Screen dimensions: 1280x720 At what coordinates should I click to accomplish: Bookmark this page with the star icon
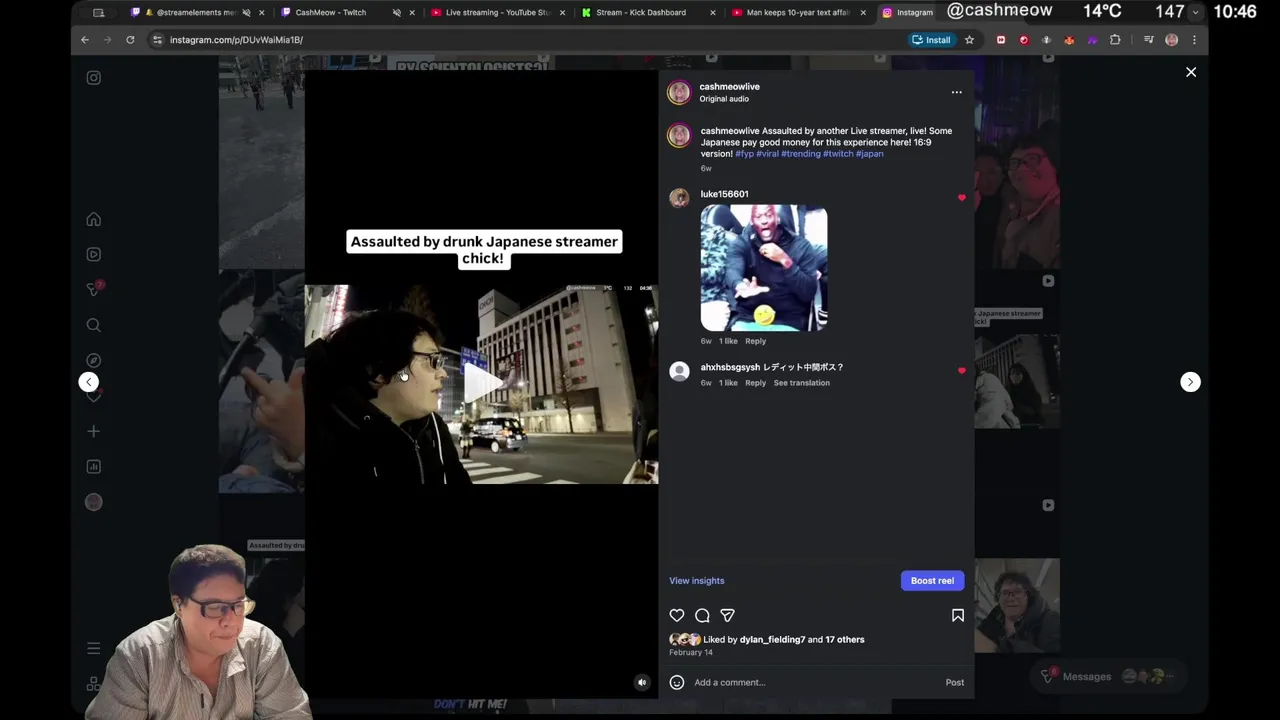(x=969, y=40)
